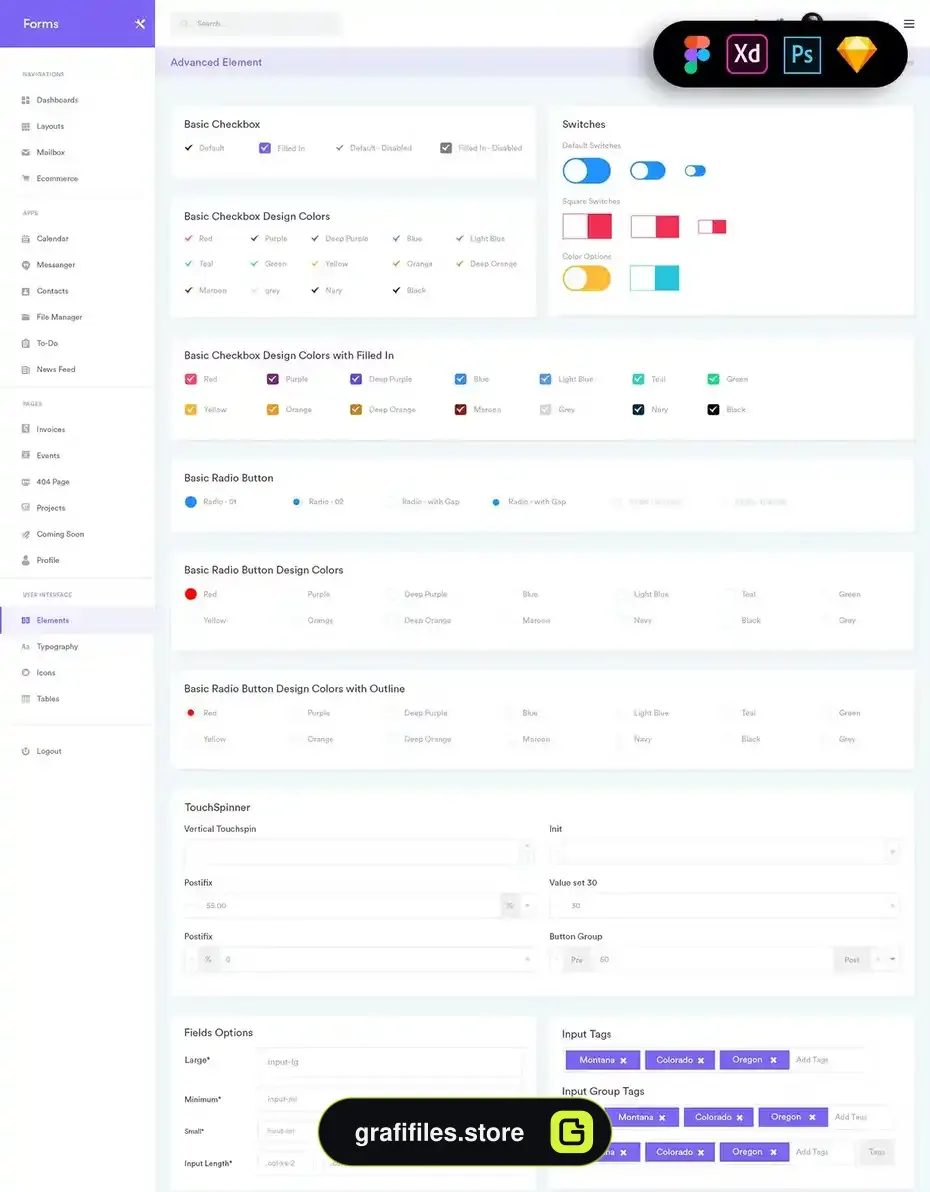Remove the Montana tag in Input Tags
Viewport: 930px width, 1192px height.
click(624, 1060)
